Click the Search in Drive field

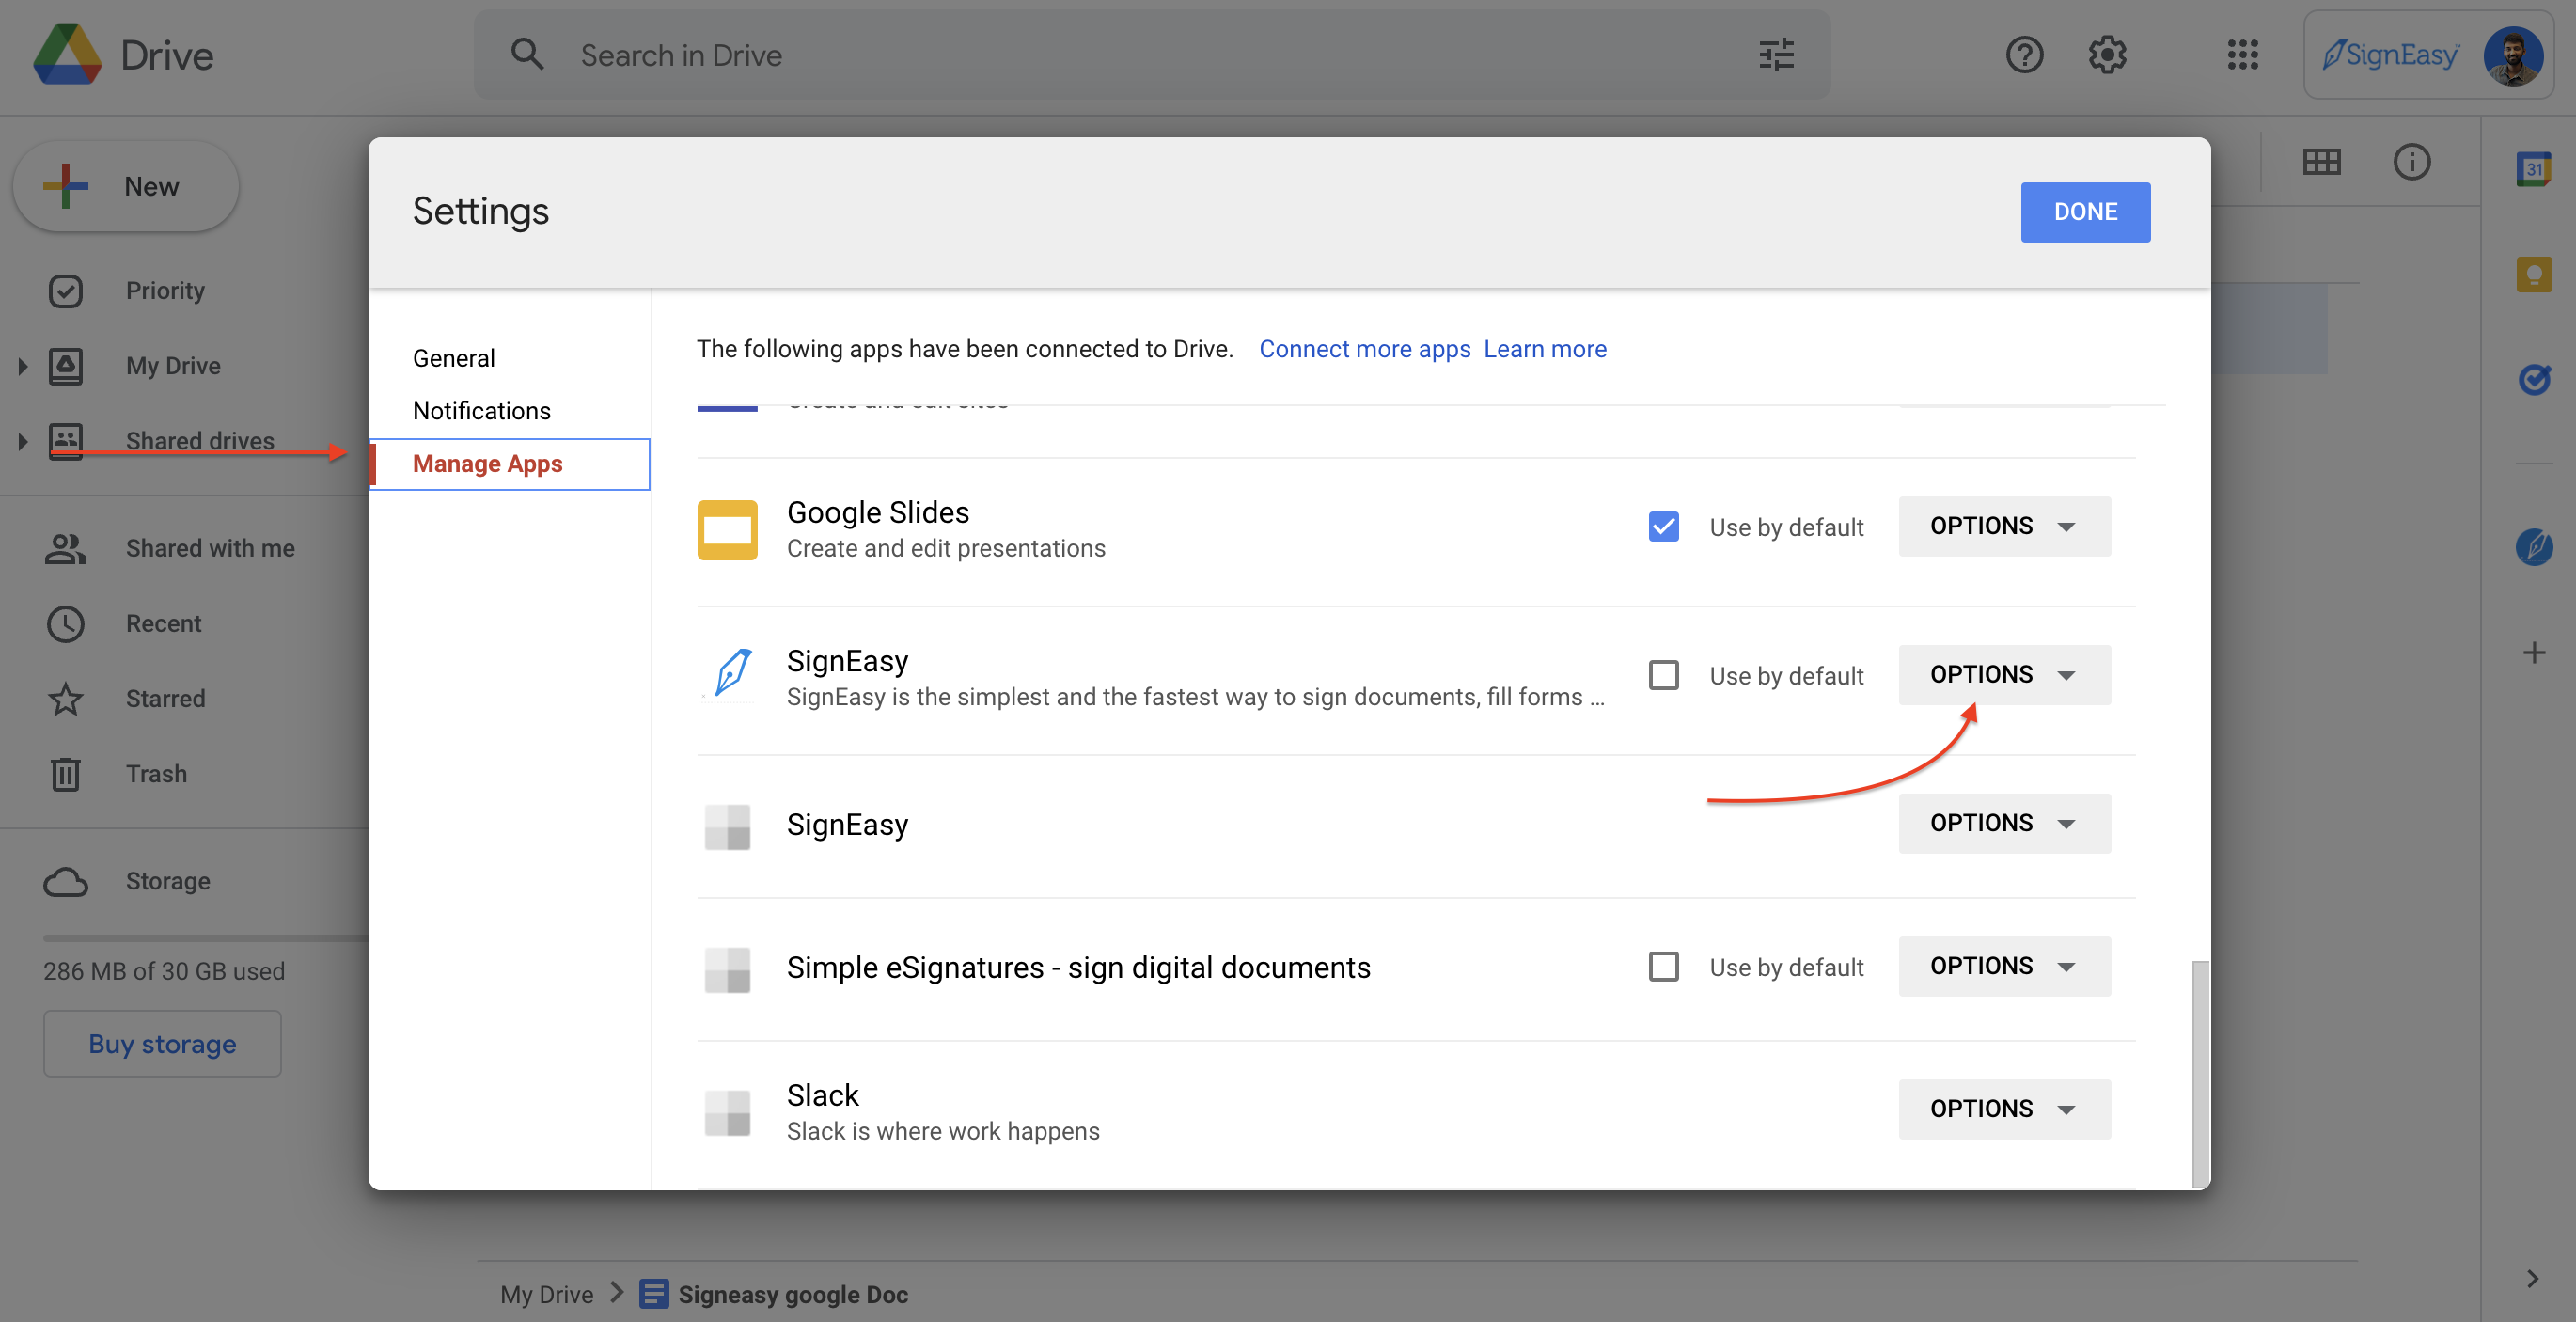click(1152, 55)
